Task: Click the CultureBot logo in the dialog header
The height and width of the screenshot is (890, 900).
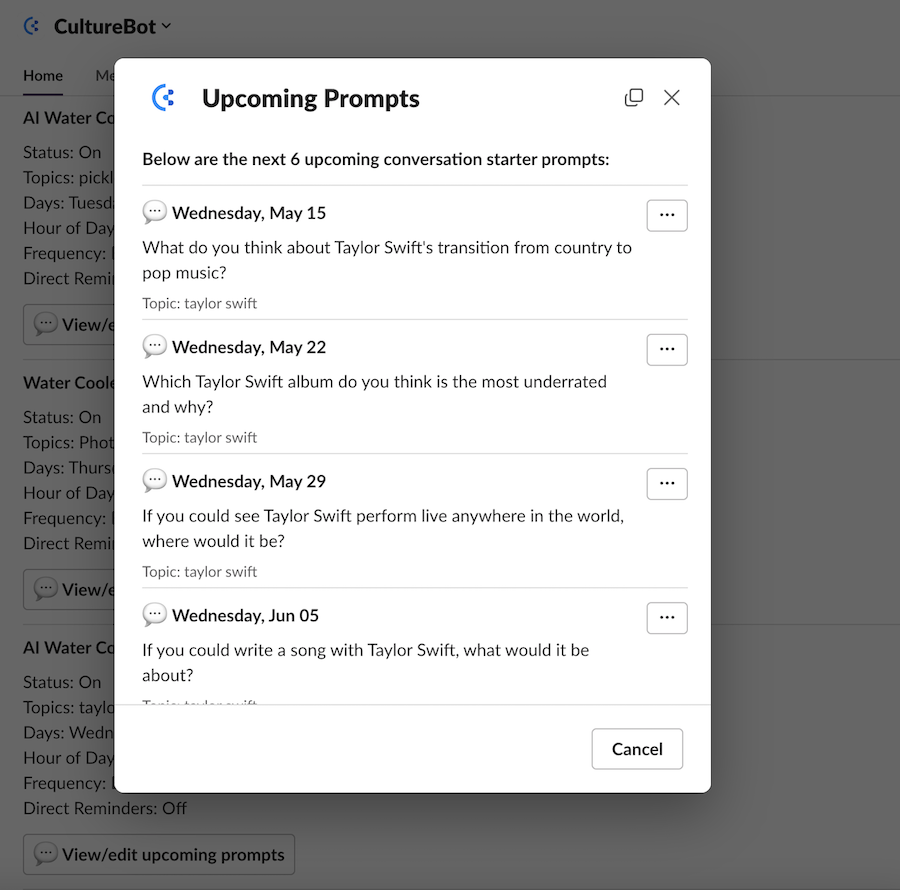Action: click(163, 98)
